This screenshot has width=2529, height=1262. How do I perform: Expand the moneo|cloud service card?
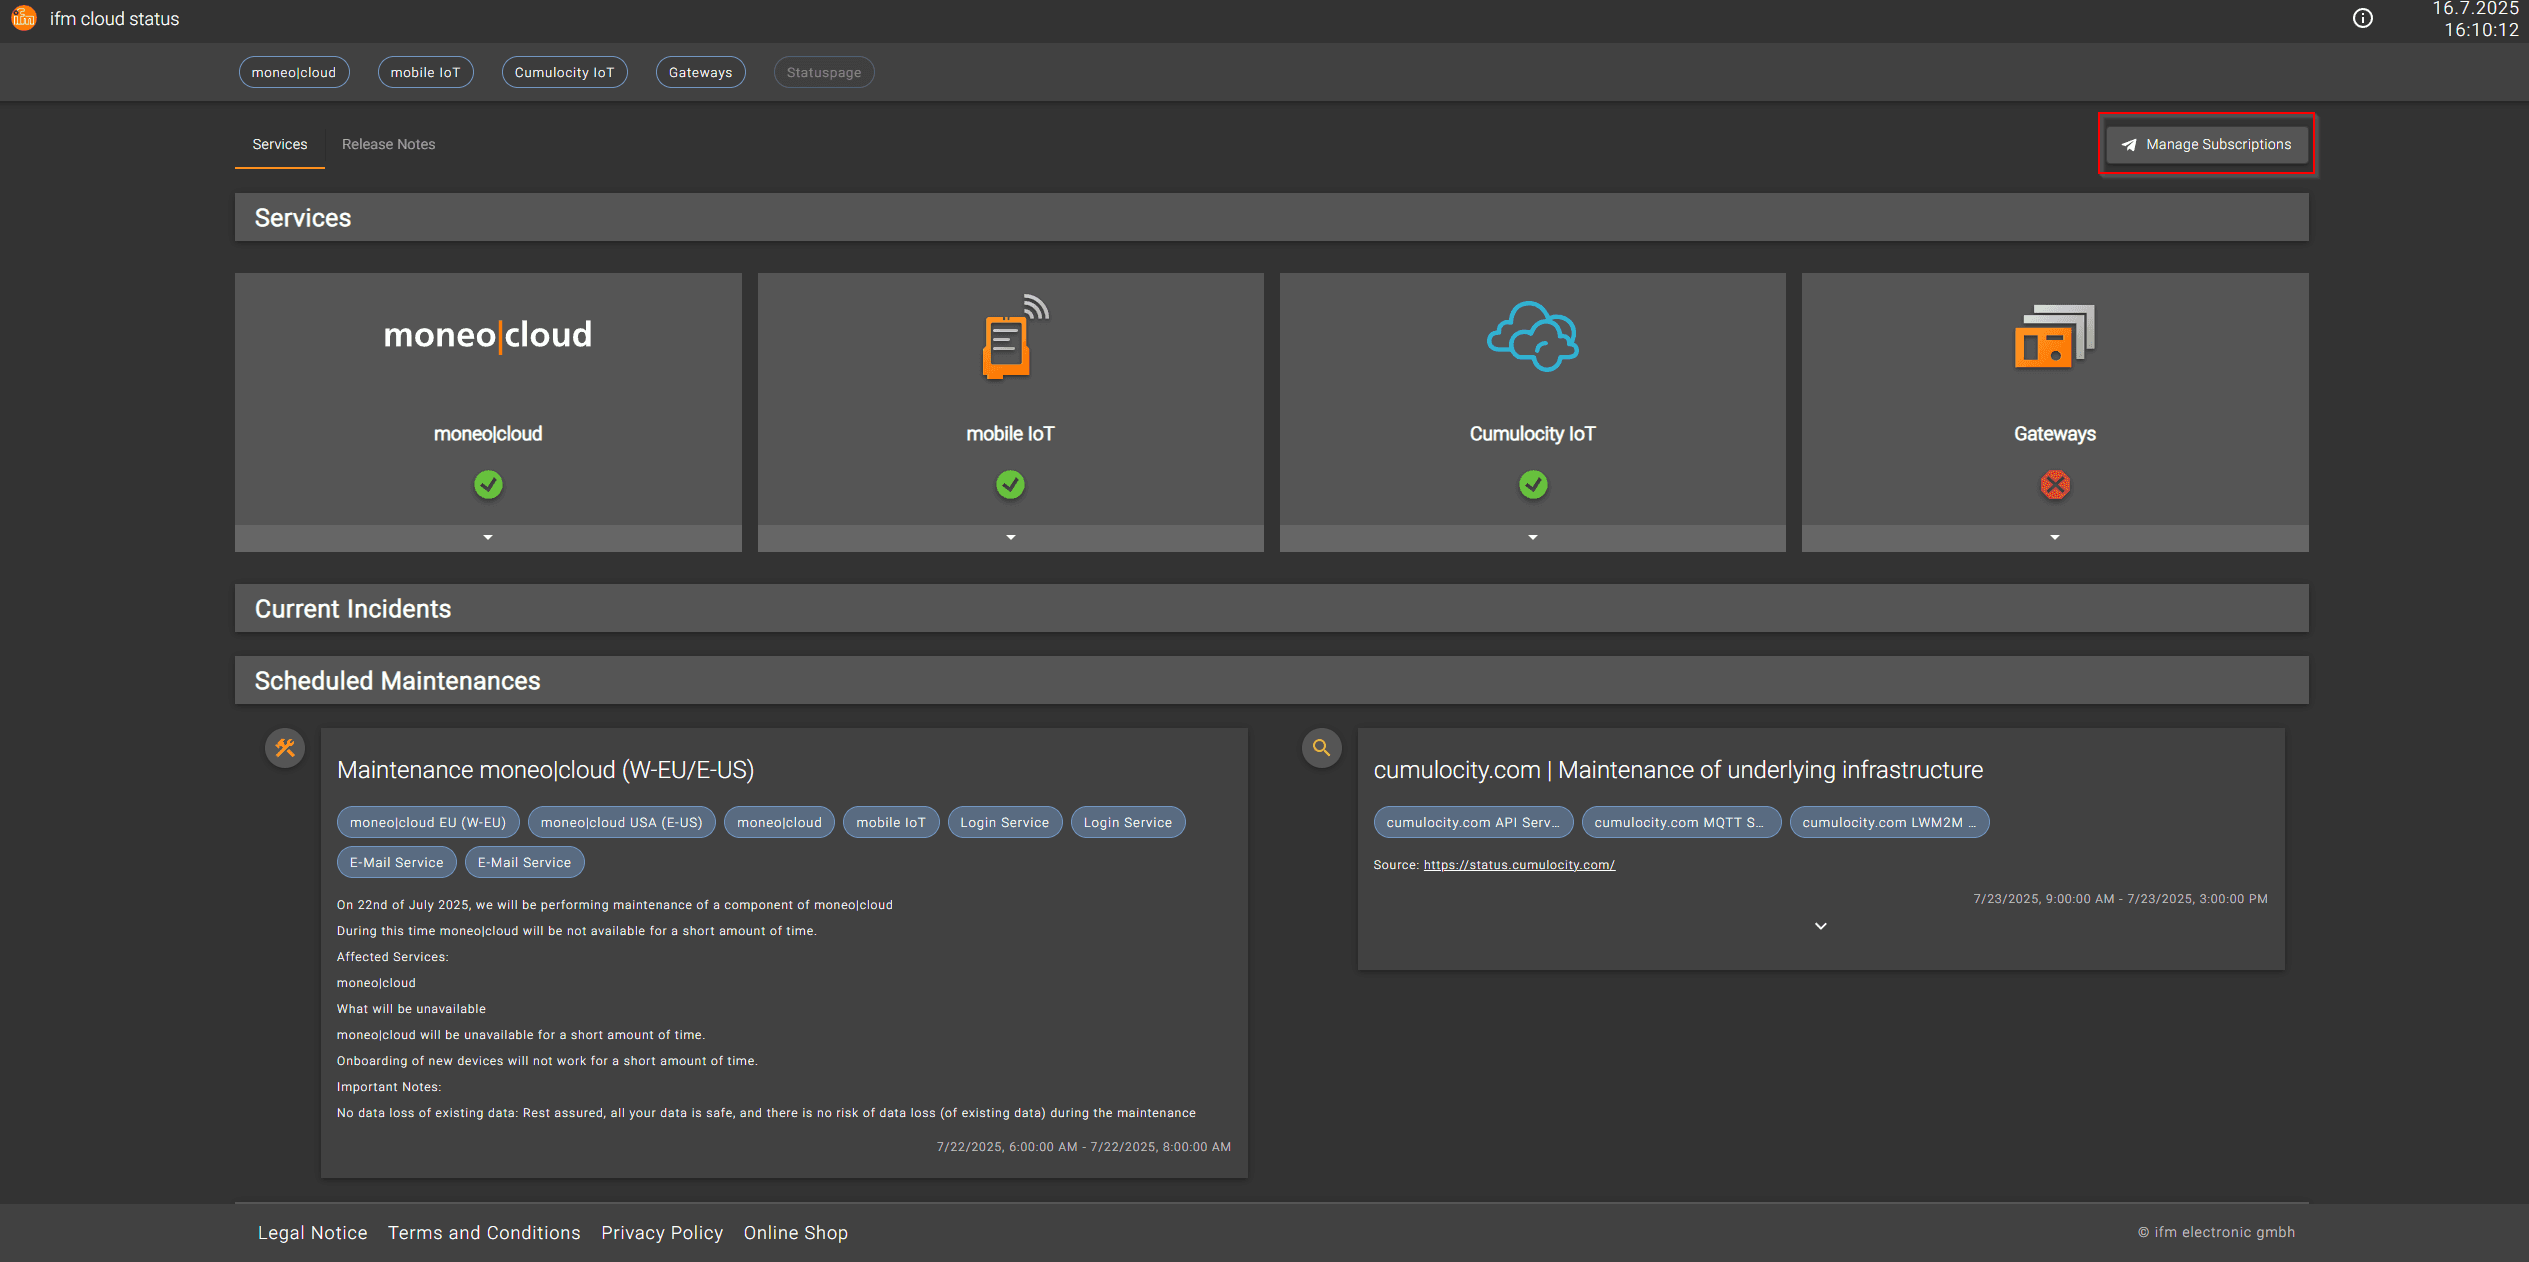click(488, 538)
